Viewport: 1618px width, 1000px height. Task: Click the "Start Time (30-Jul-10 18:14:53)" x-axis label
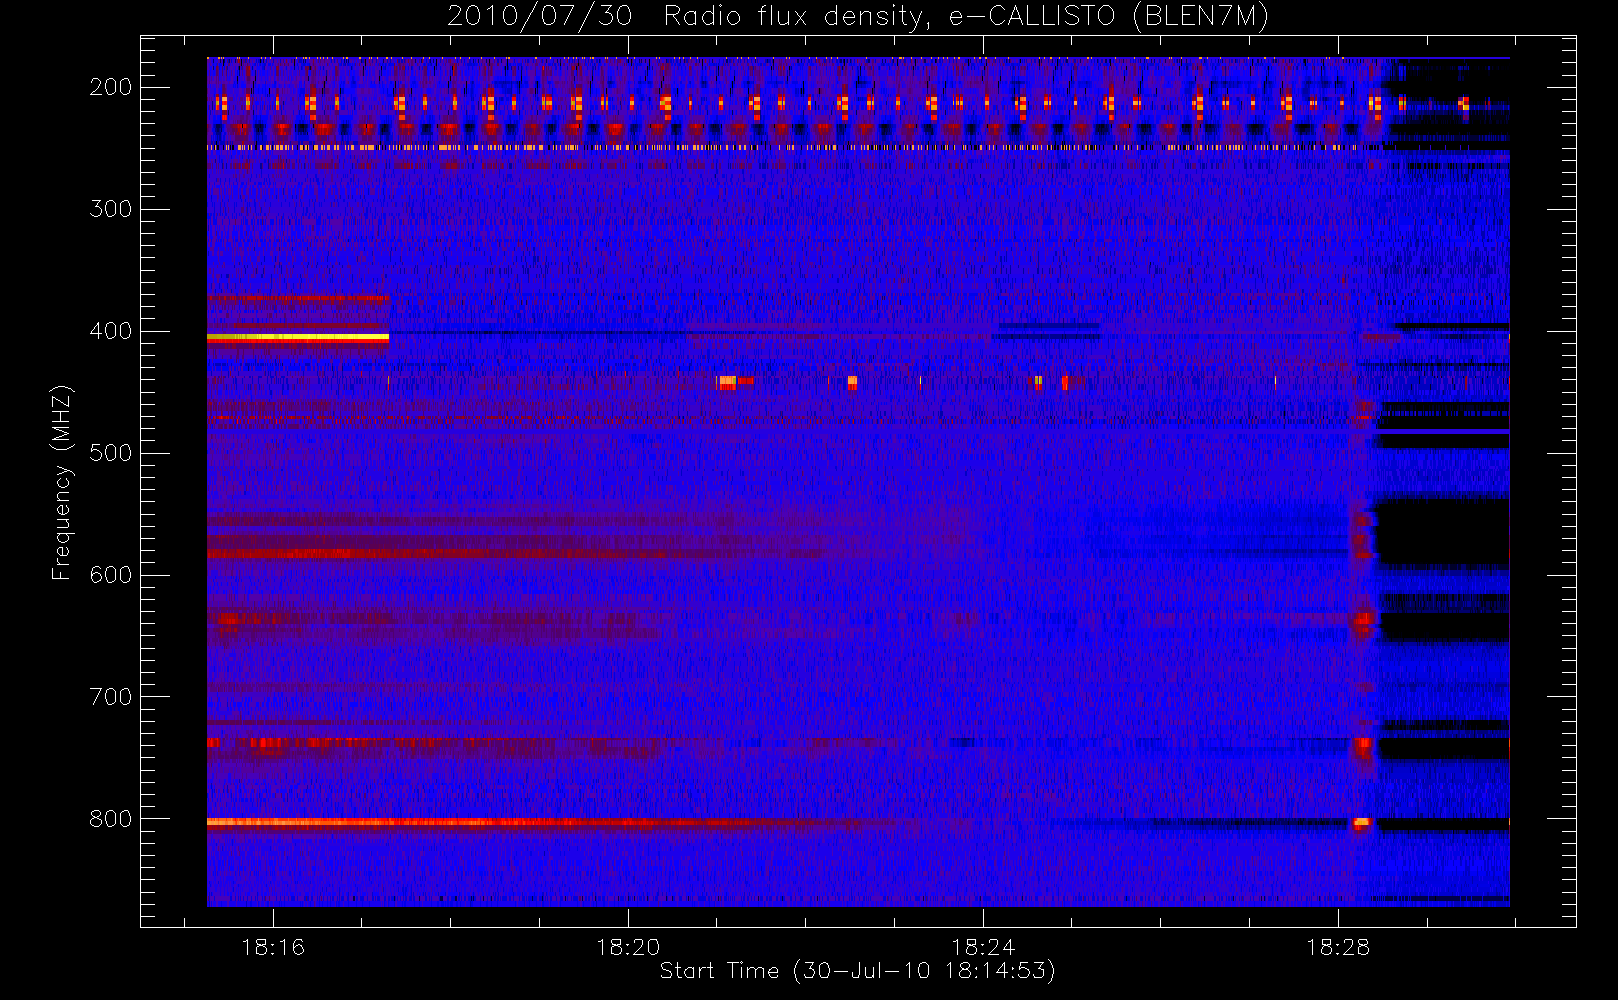coord(858,970)
